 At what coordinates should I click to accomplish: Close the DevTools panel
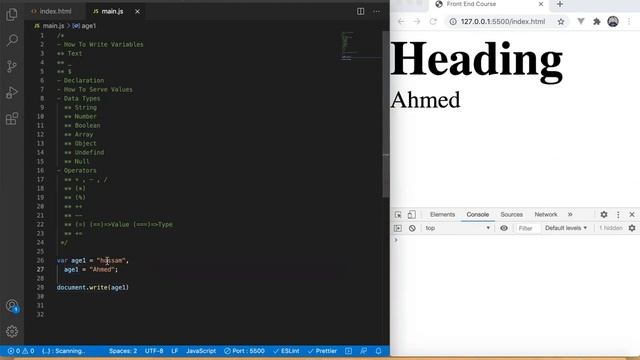[632, 214]
